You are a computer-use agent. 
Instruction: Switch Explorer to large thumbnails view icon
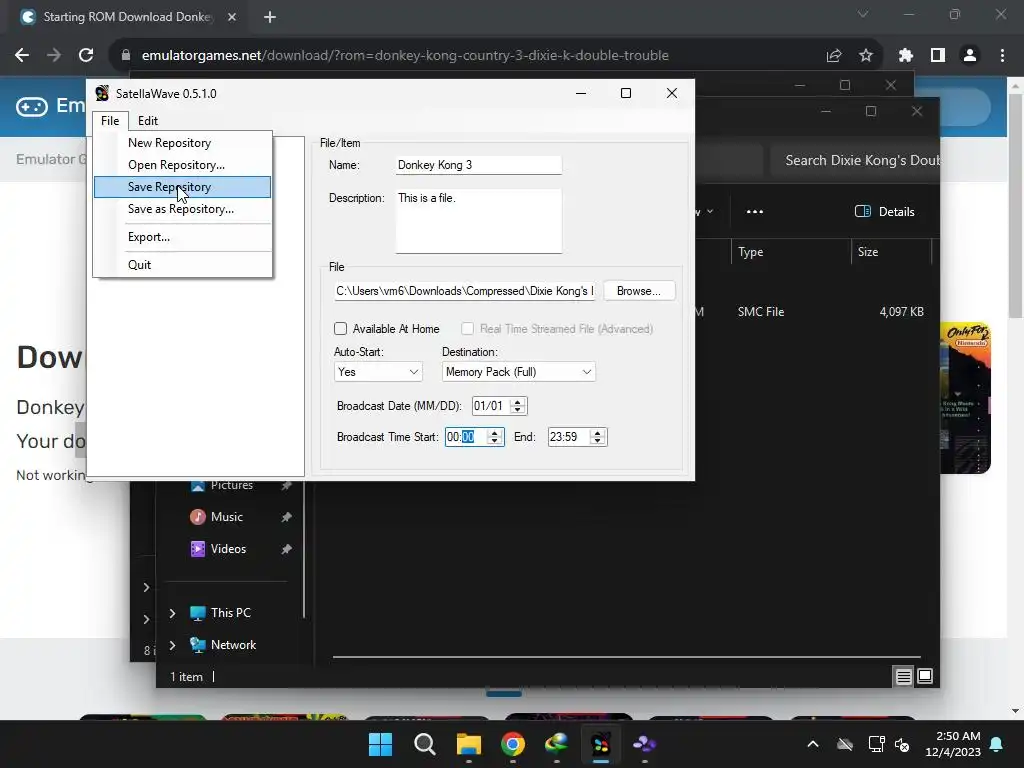point(925,677)
